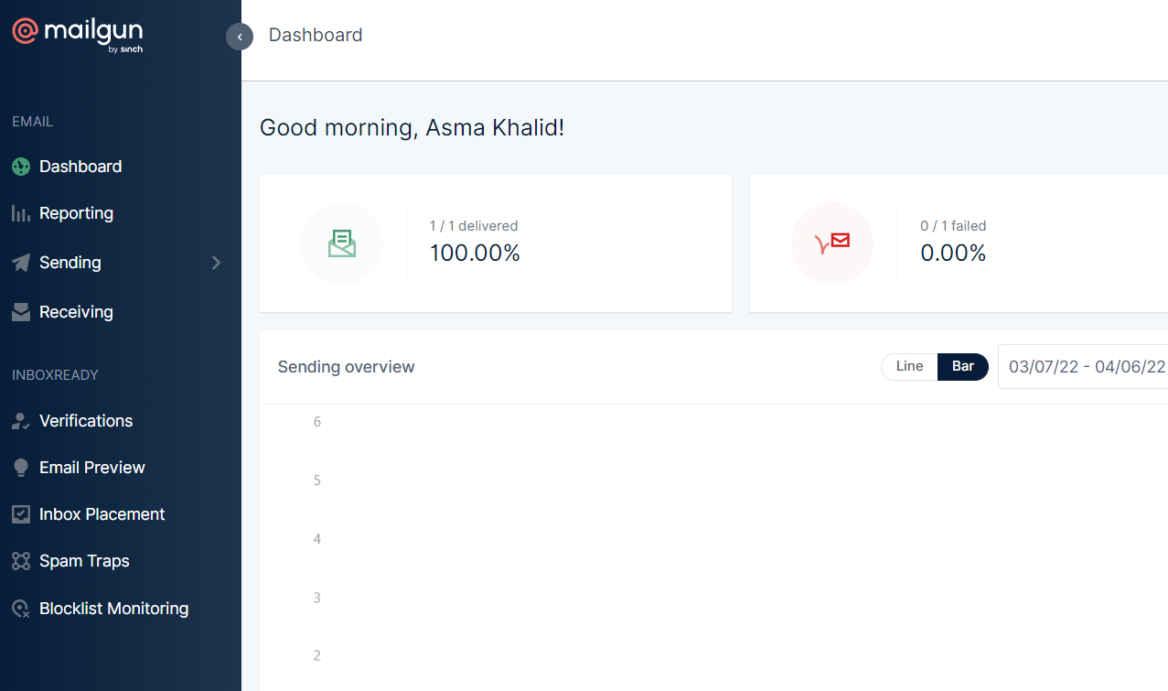Open the Reporting menu item
1168x691 pixels.
(x=76, y=214)
